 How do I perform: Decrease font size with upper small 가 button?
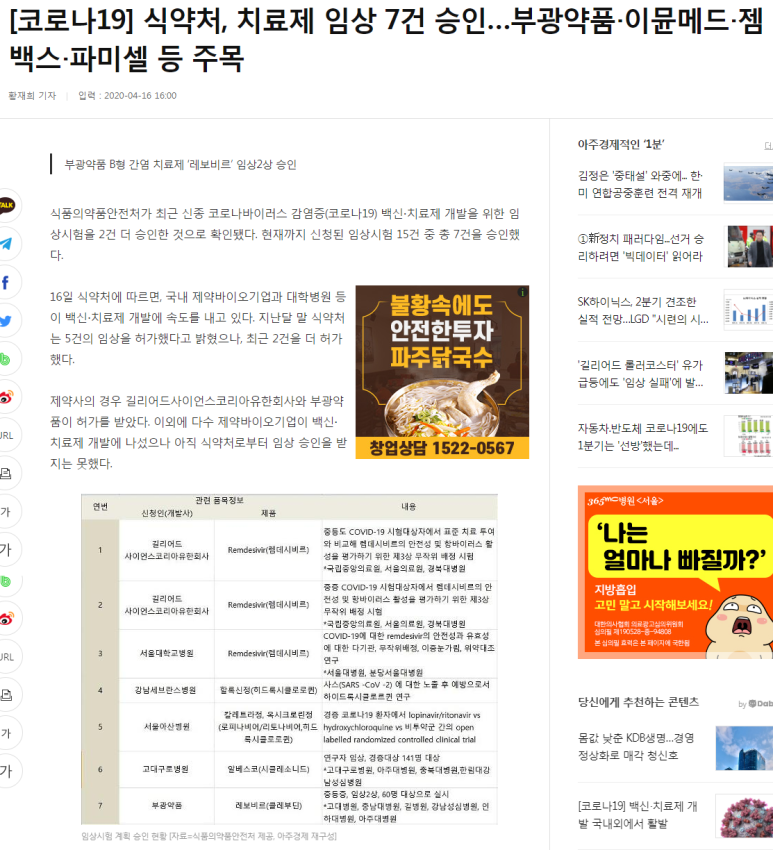[x=5, y=511]
